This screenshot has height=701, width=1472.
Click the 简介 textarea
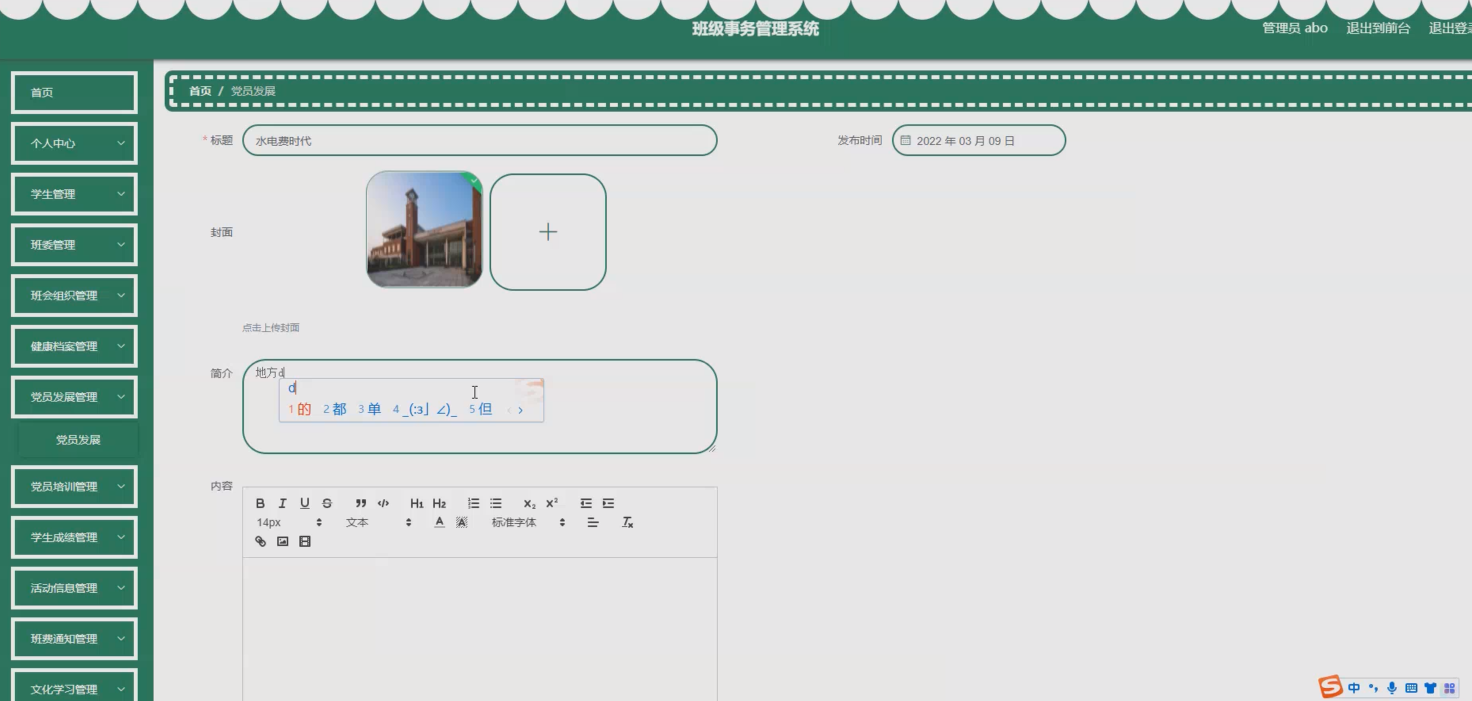click(x=480, y=406)
